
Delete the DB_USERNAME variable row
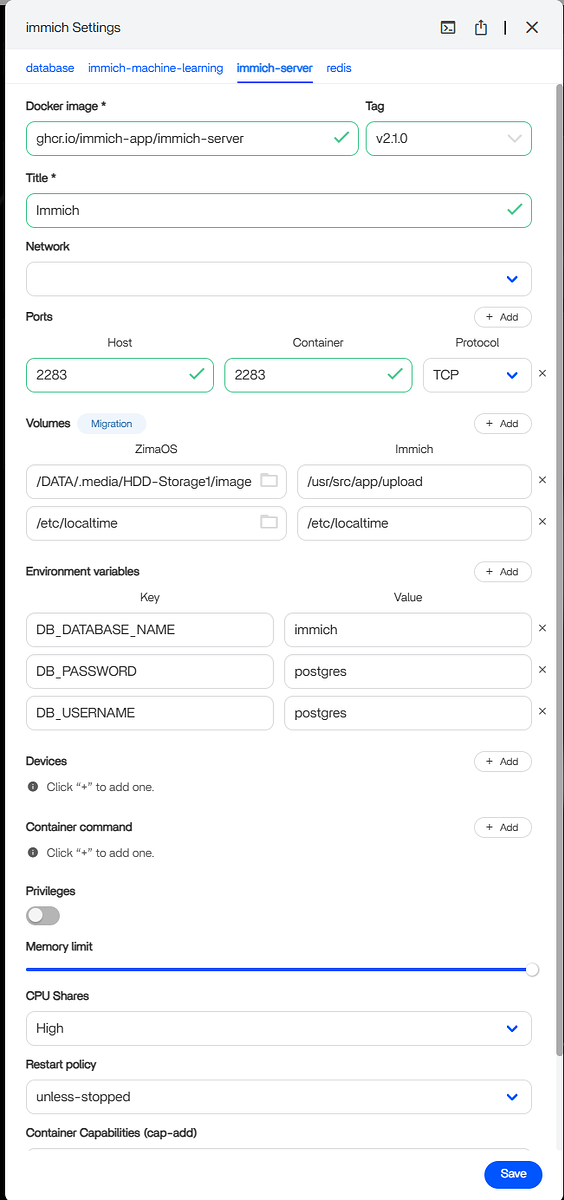[x=543, y=711]
